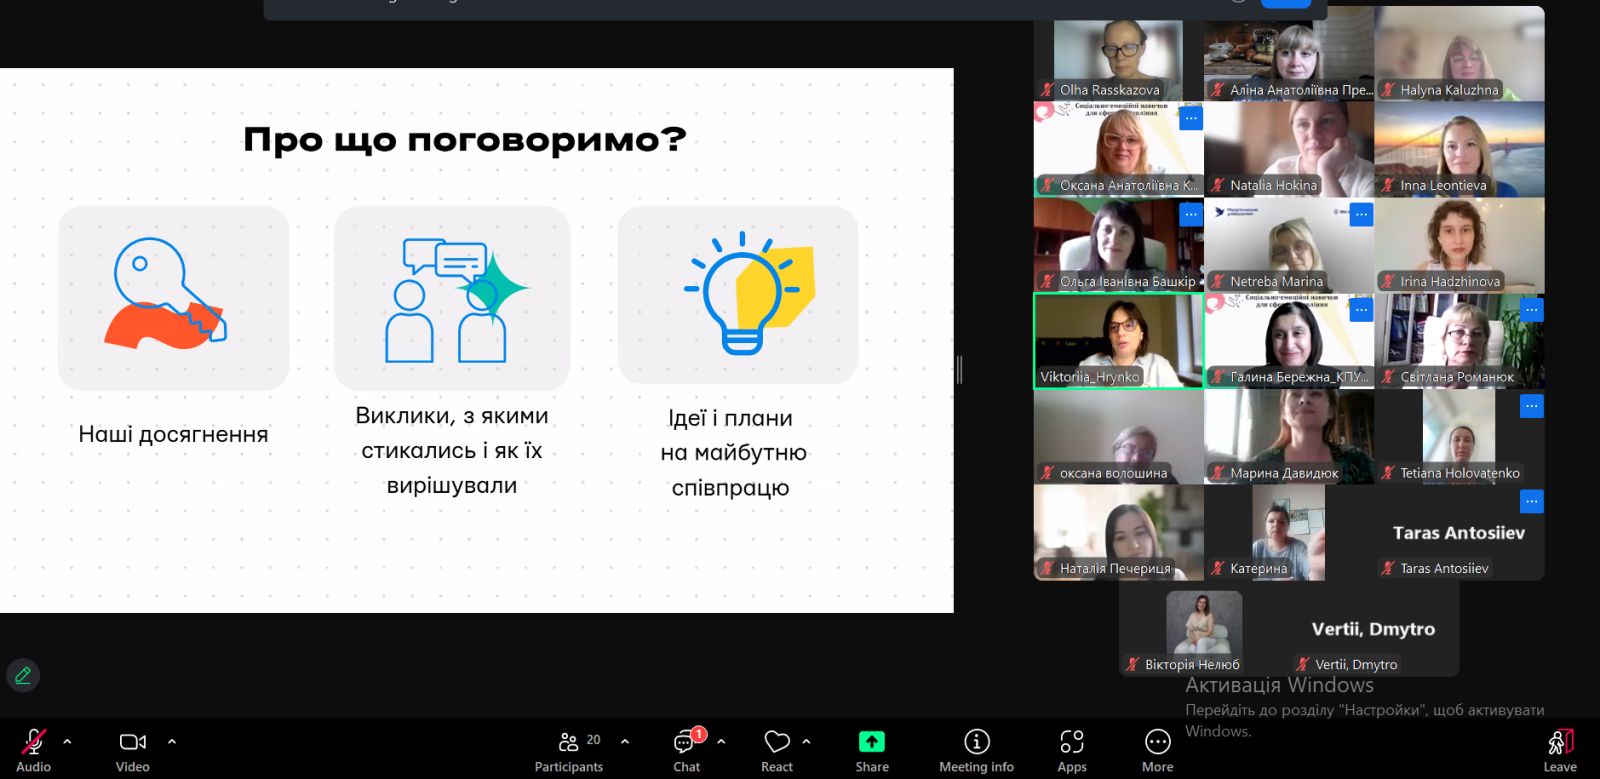Expand audio options arrow next to Audio
1600x779 pixels.
pos(67,742)
